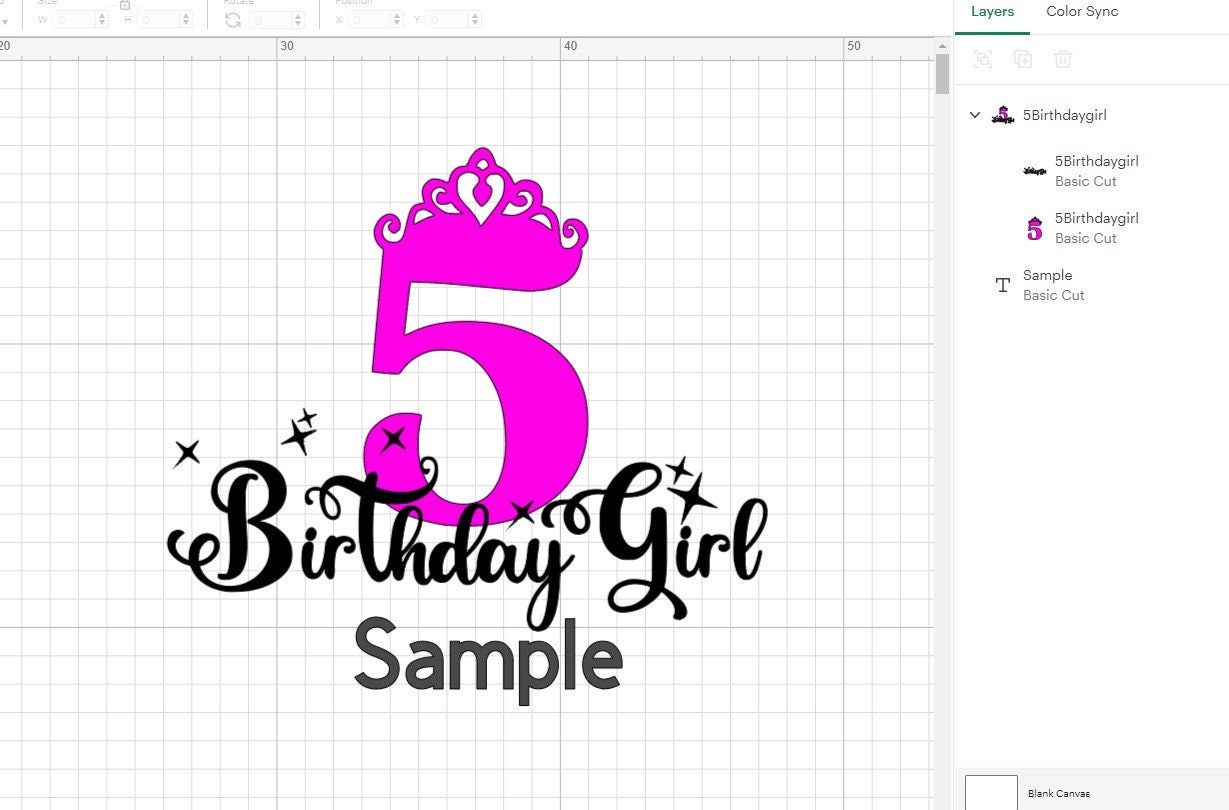Toggle the size lock aspect ratio icon

[x=125, y=5]
